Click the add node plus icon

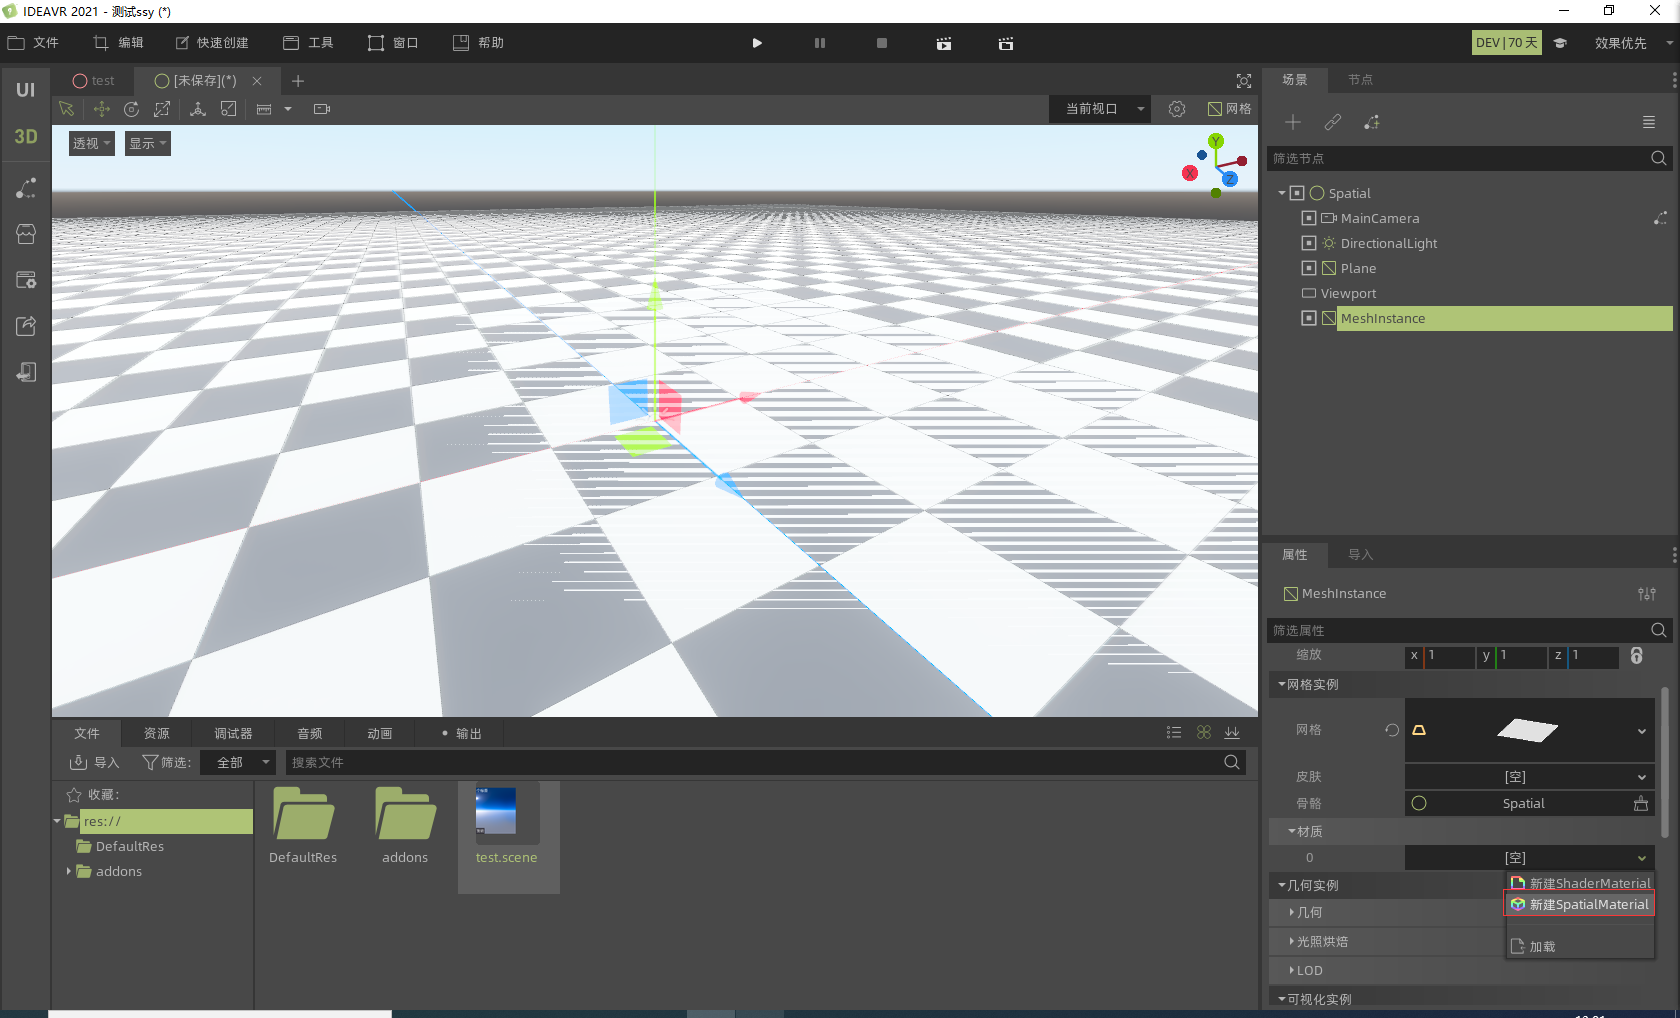(x=1293, y=122)
